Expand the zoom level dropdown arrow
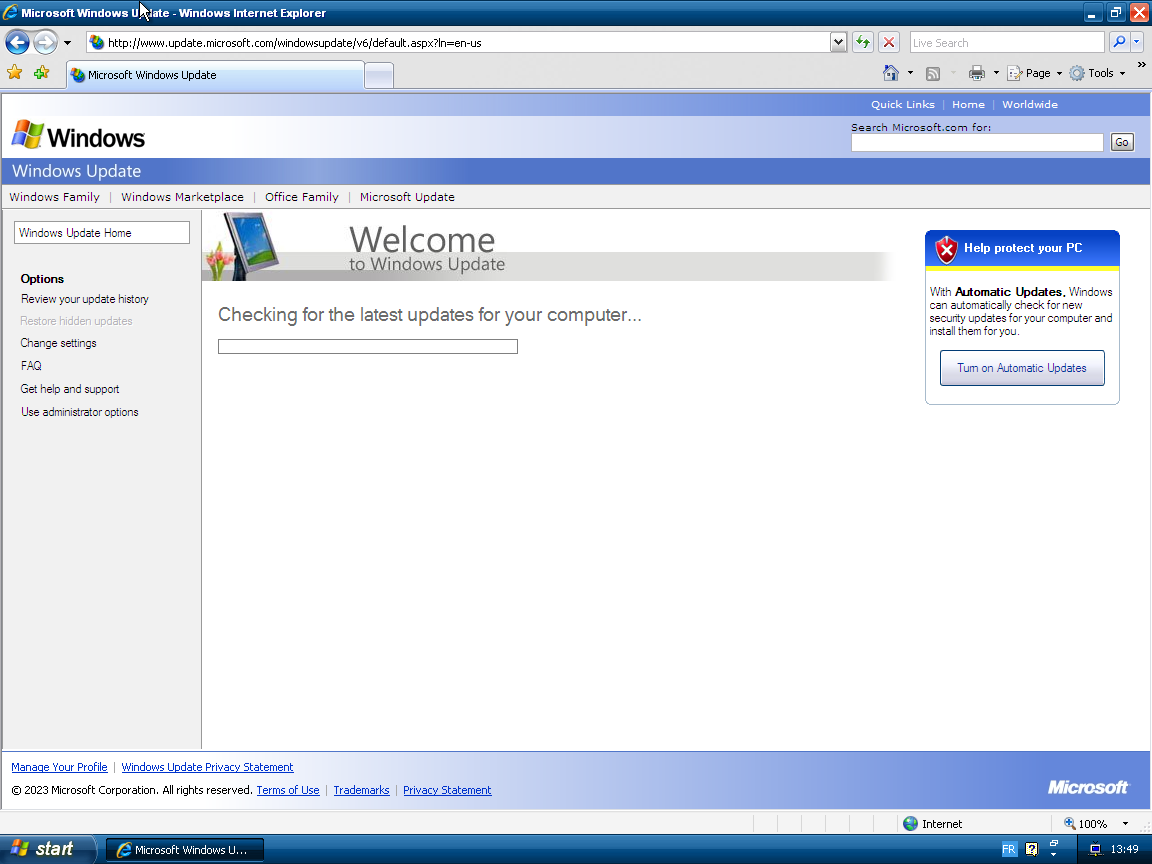 tap(1125, 824)
